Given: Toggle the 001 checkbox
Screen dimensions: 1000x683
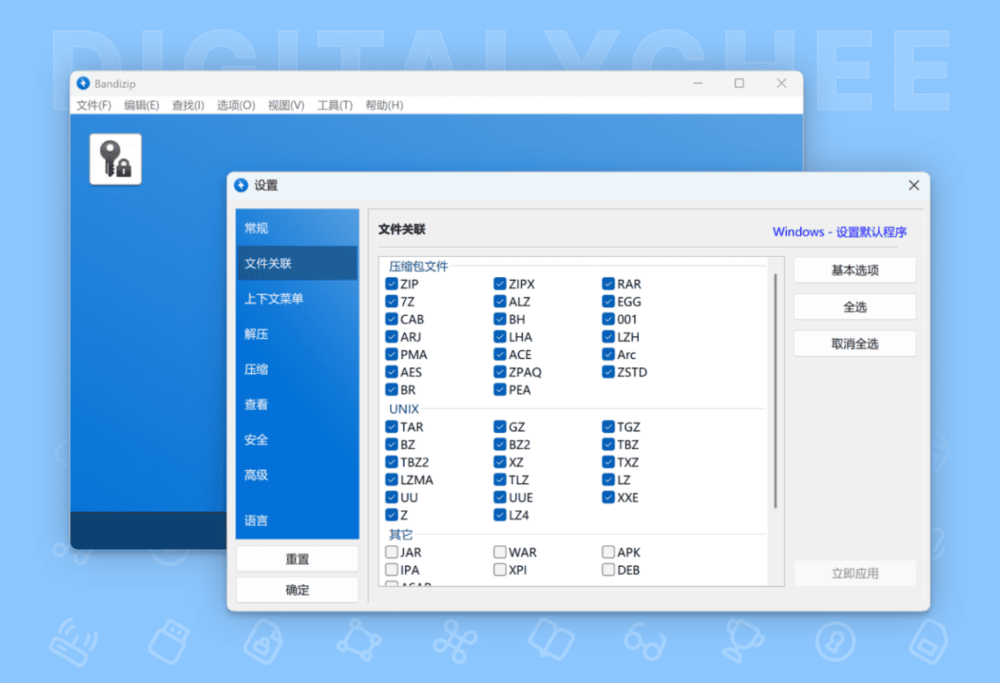Looking at the screenshot, I should coord(608,319).
